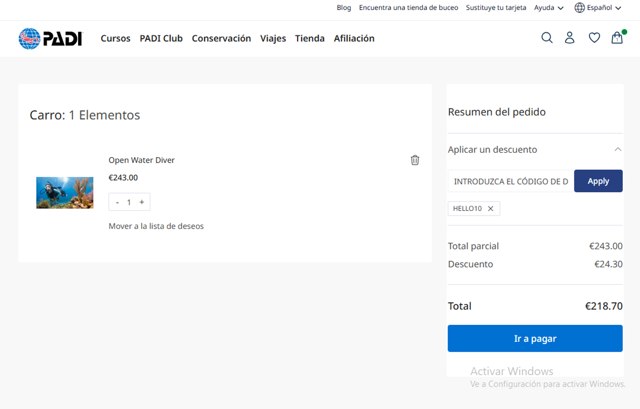Open the shopping bag cart icon
The width and height of the screenshot is (640, 409).
point(618,38)
